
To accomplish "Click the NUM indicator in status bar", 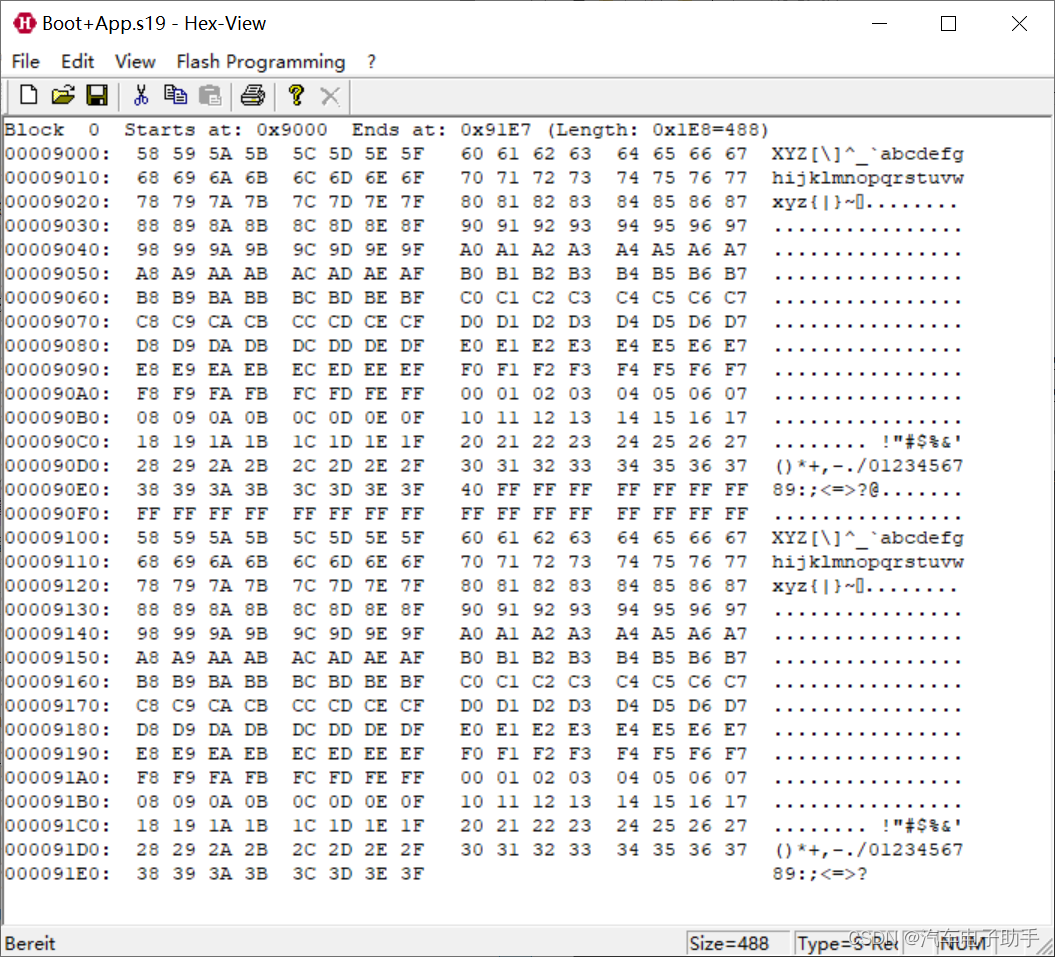I will click(x=963, y=943).
